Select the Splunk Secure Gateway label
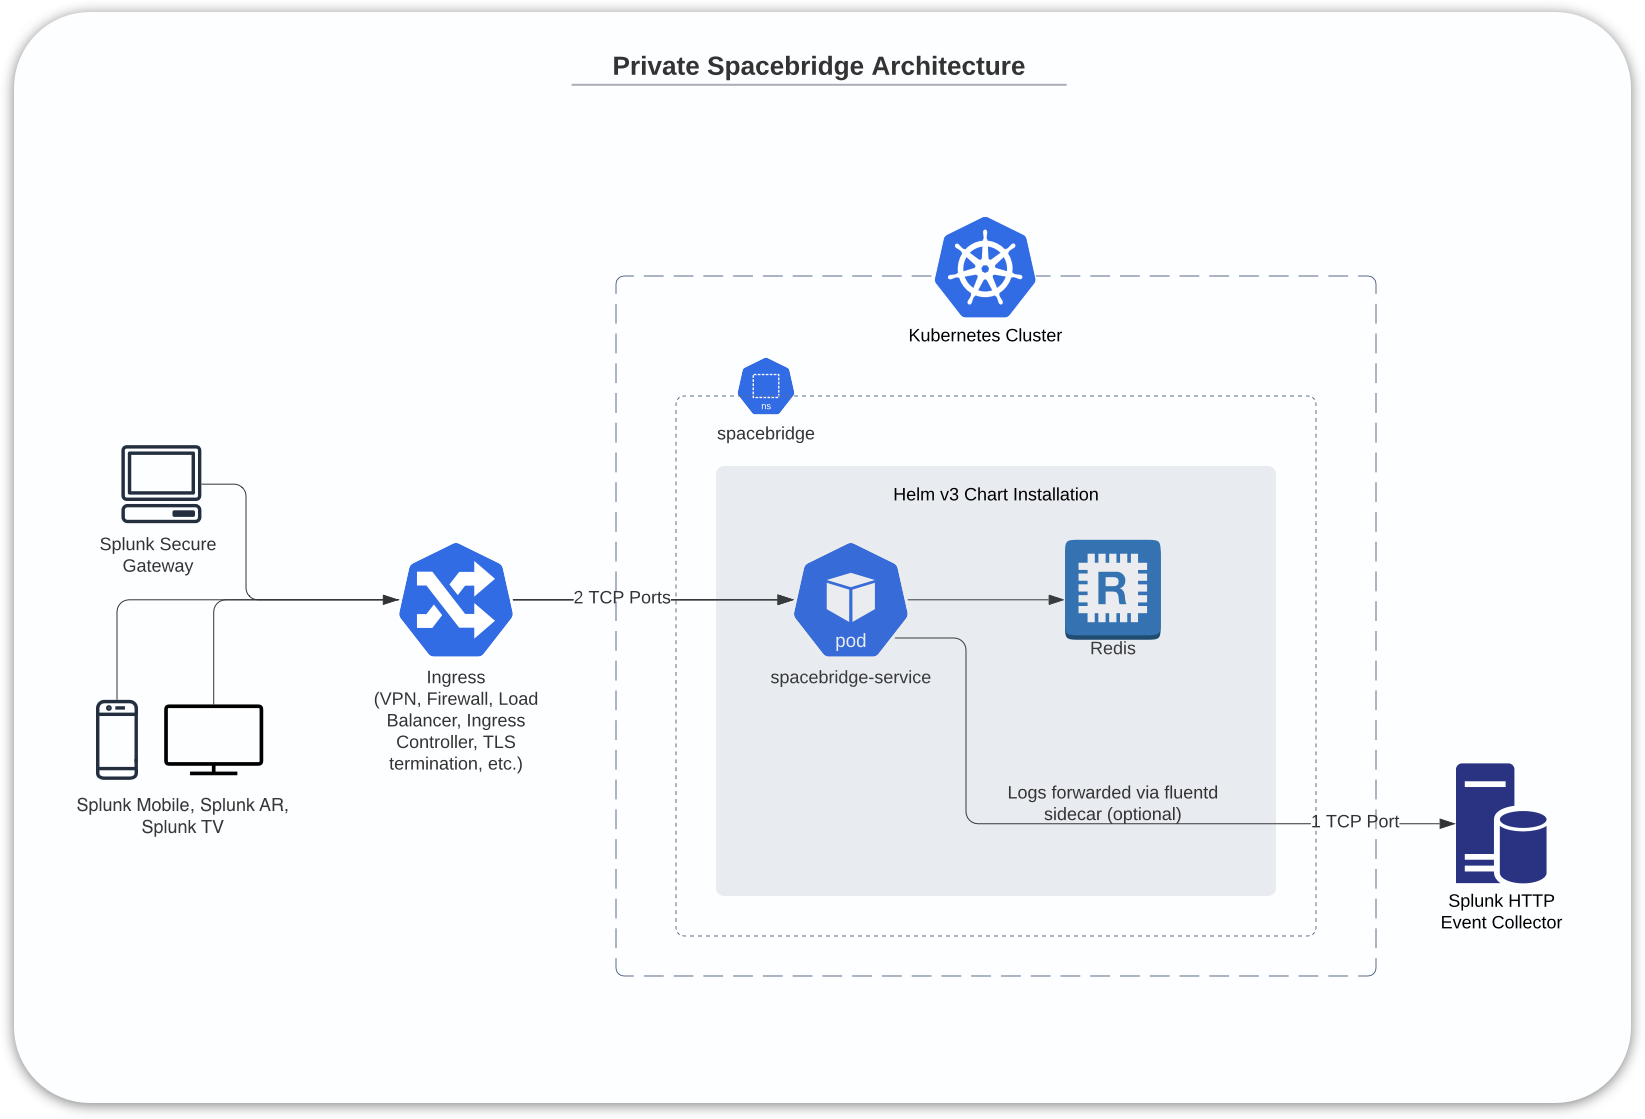This screenshot has height=1119, width=1645. [158, 555]
